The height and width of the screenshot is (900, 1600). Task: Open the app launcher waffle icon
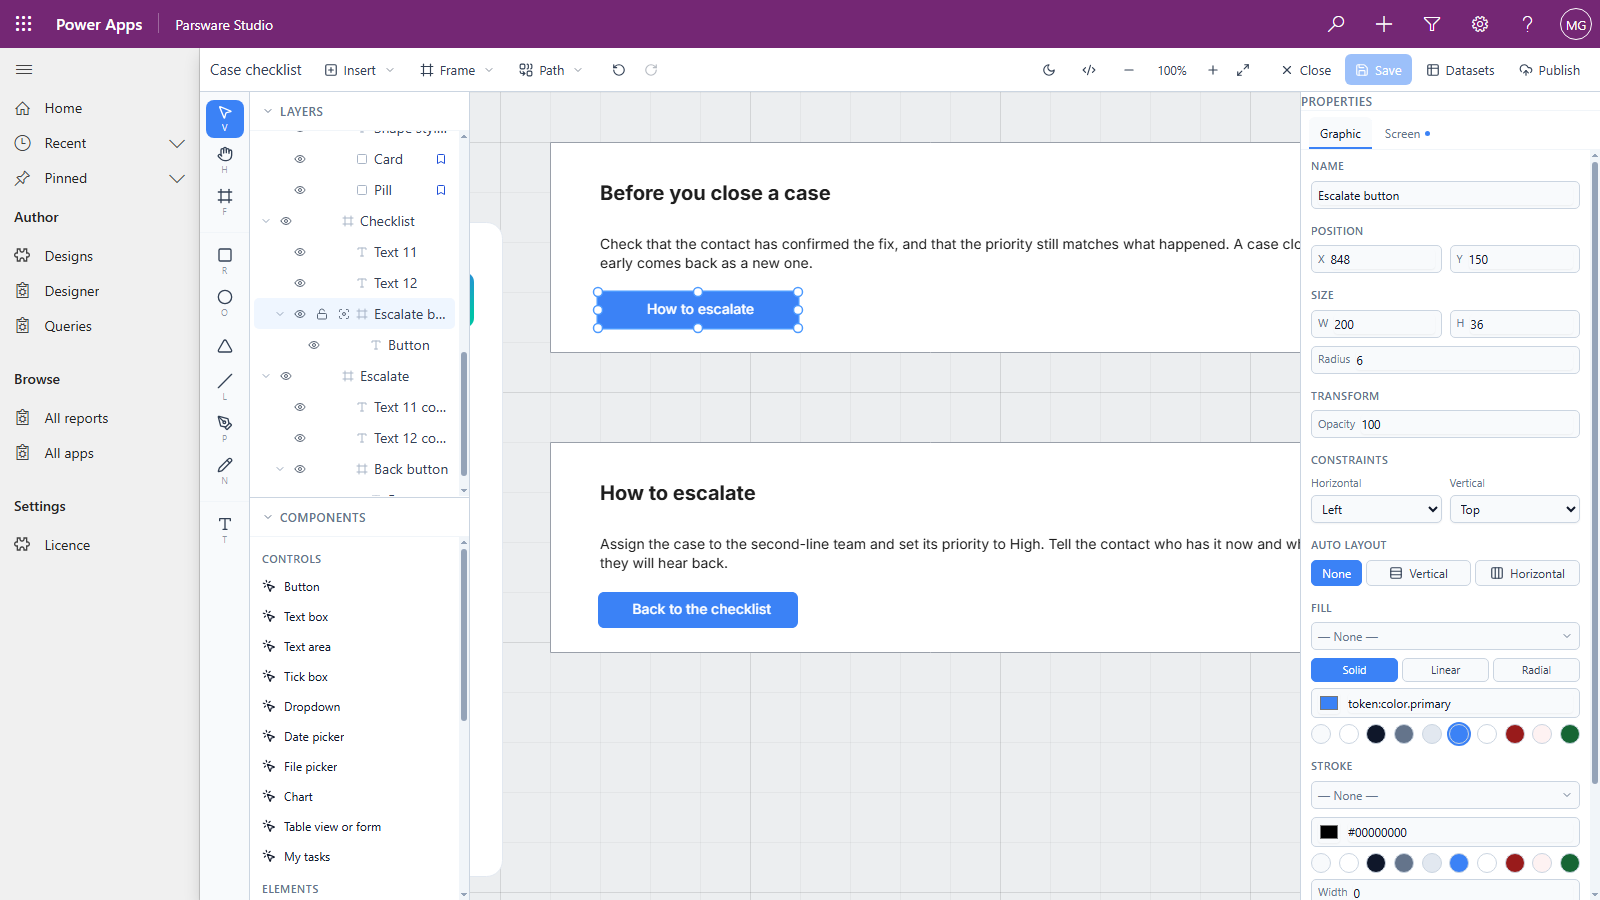point(24,24)
